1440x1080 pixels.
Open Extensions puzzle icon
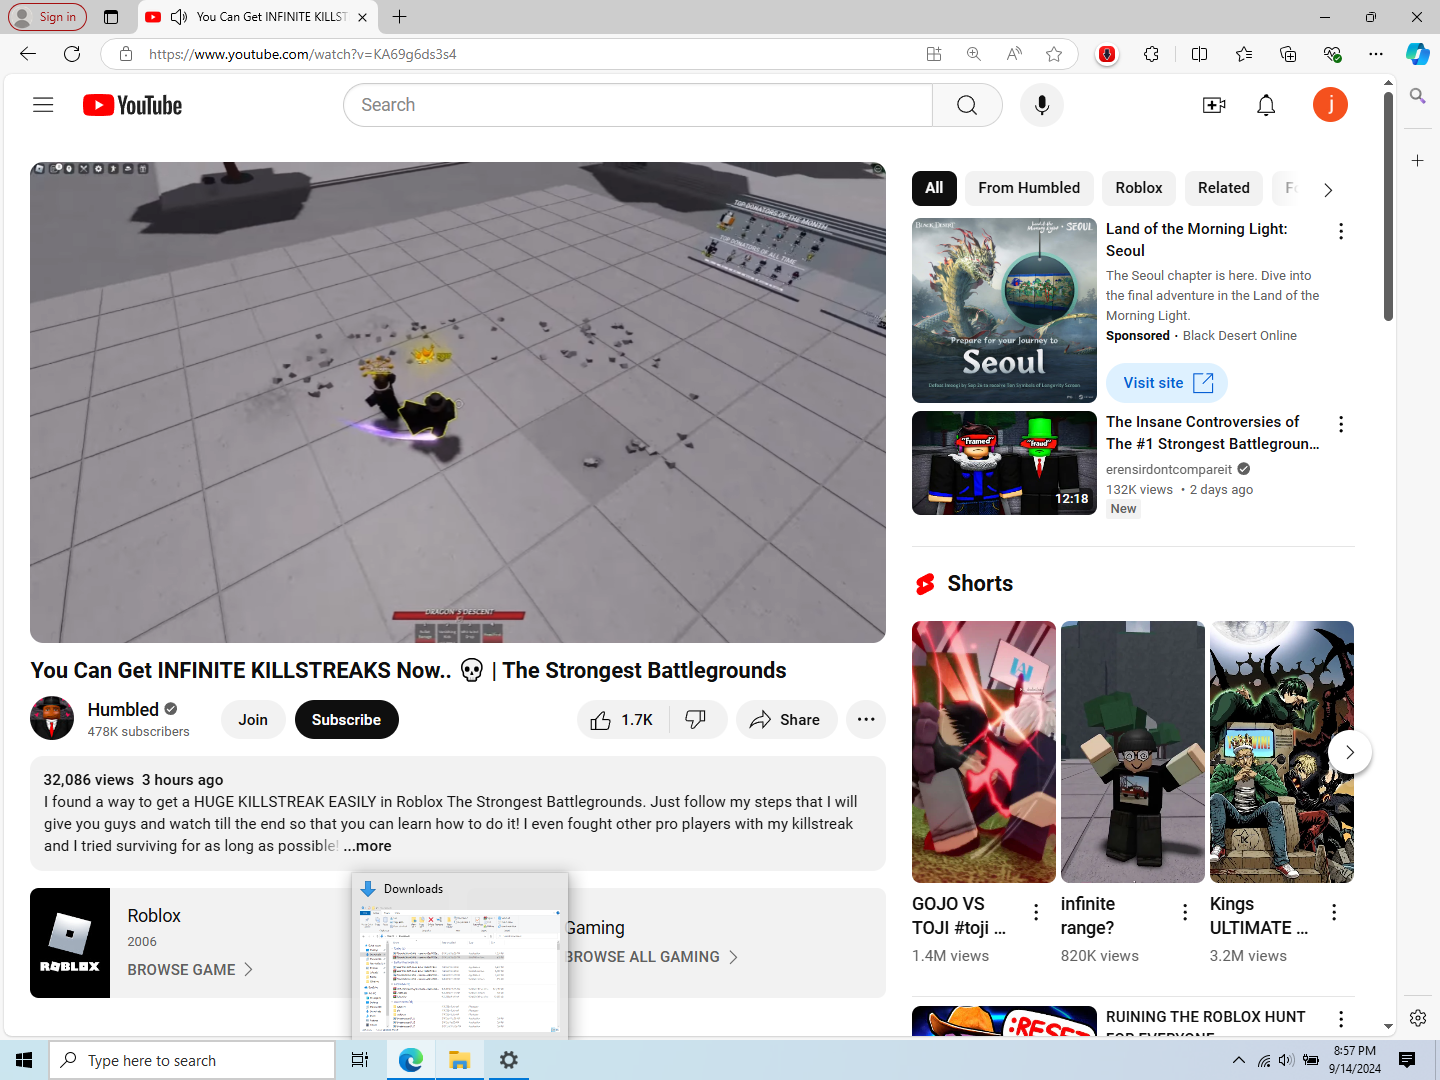click(x=1152, y=54)
